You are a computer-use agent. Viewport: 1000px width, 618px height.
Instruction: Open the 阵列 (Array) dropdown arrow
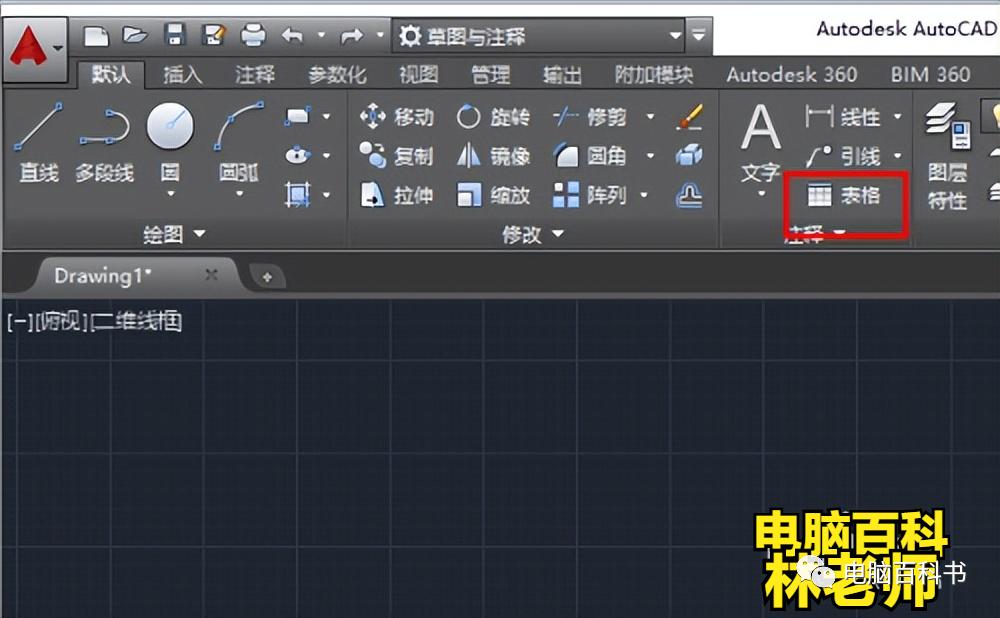click(x=645, y=196)
